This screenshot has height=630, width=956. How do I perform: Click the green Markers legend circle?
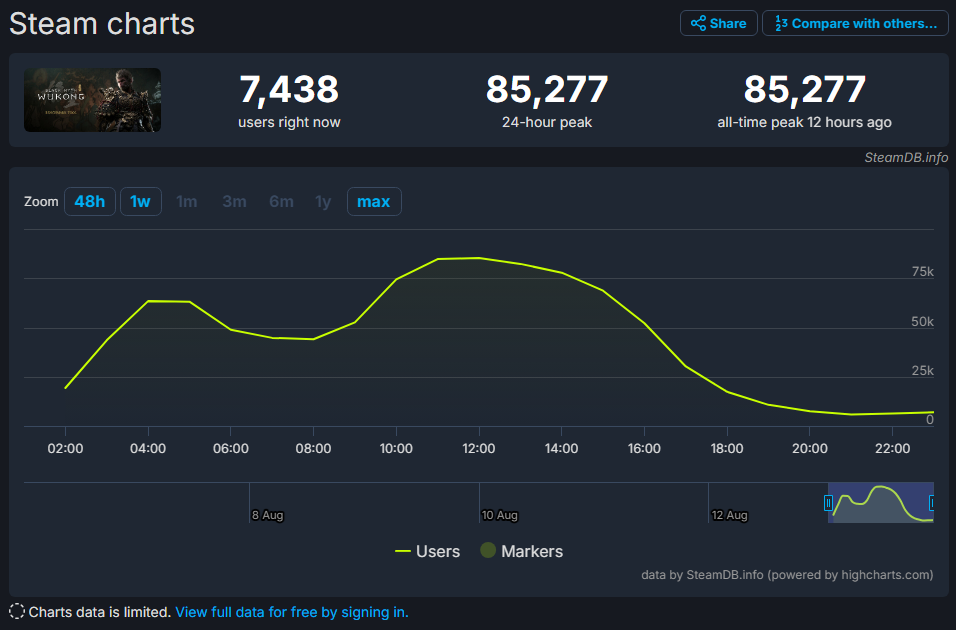[x=488, y=550]
